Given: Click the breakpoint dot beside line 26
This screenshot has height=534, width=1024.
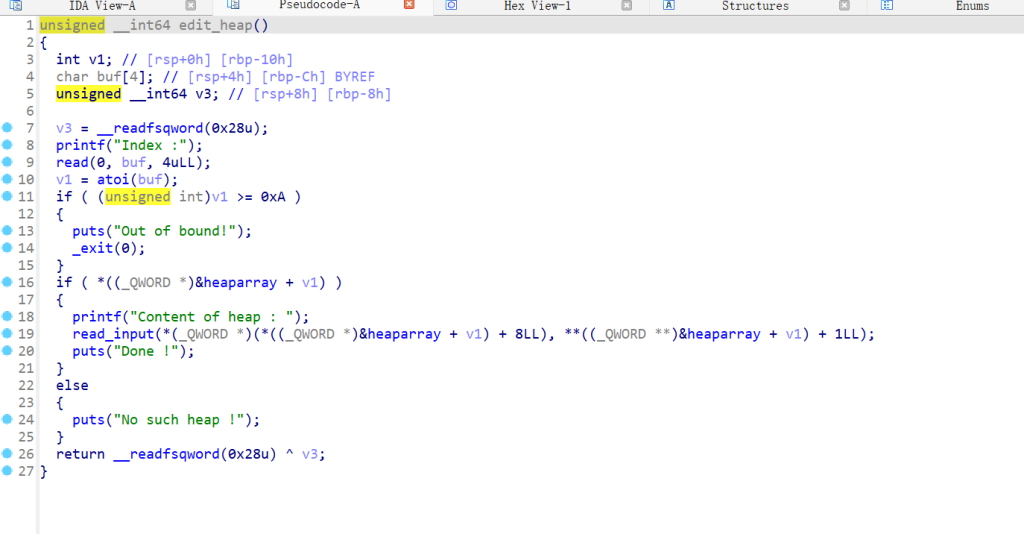Looking at the screenshot, I should 7,454.
